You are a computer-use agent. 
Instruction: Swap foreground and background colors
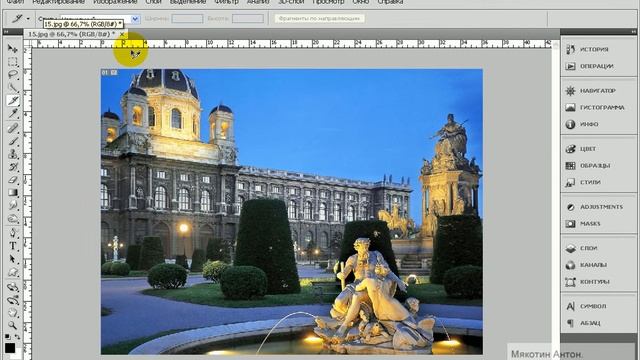tap(17, 337)
